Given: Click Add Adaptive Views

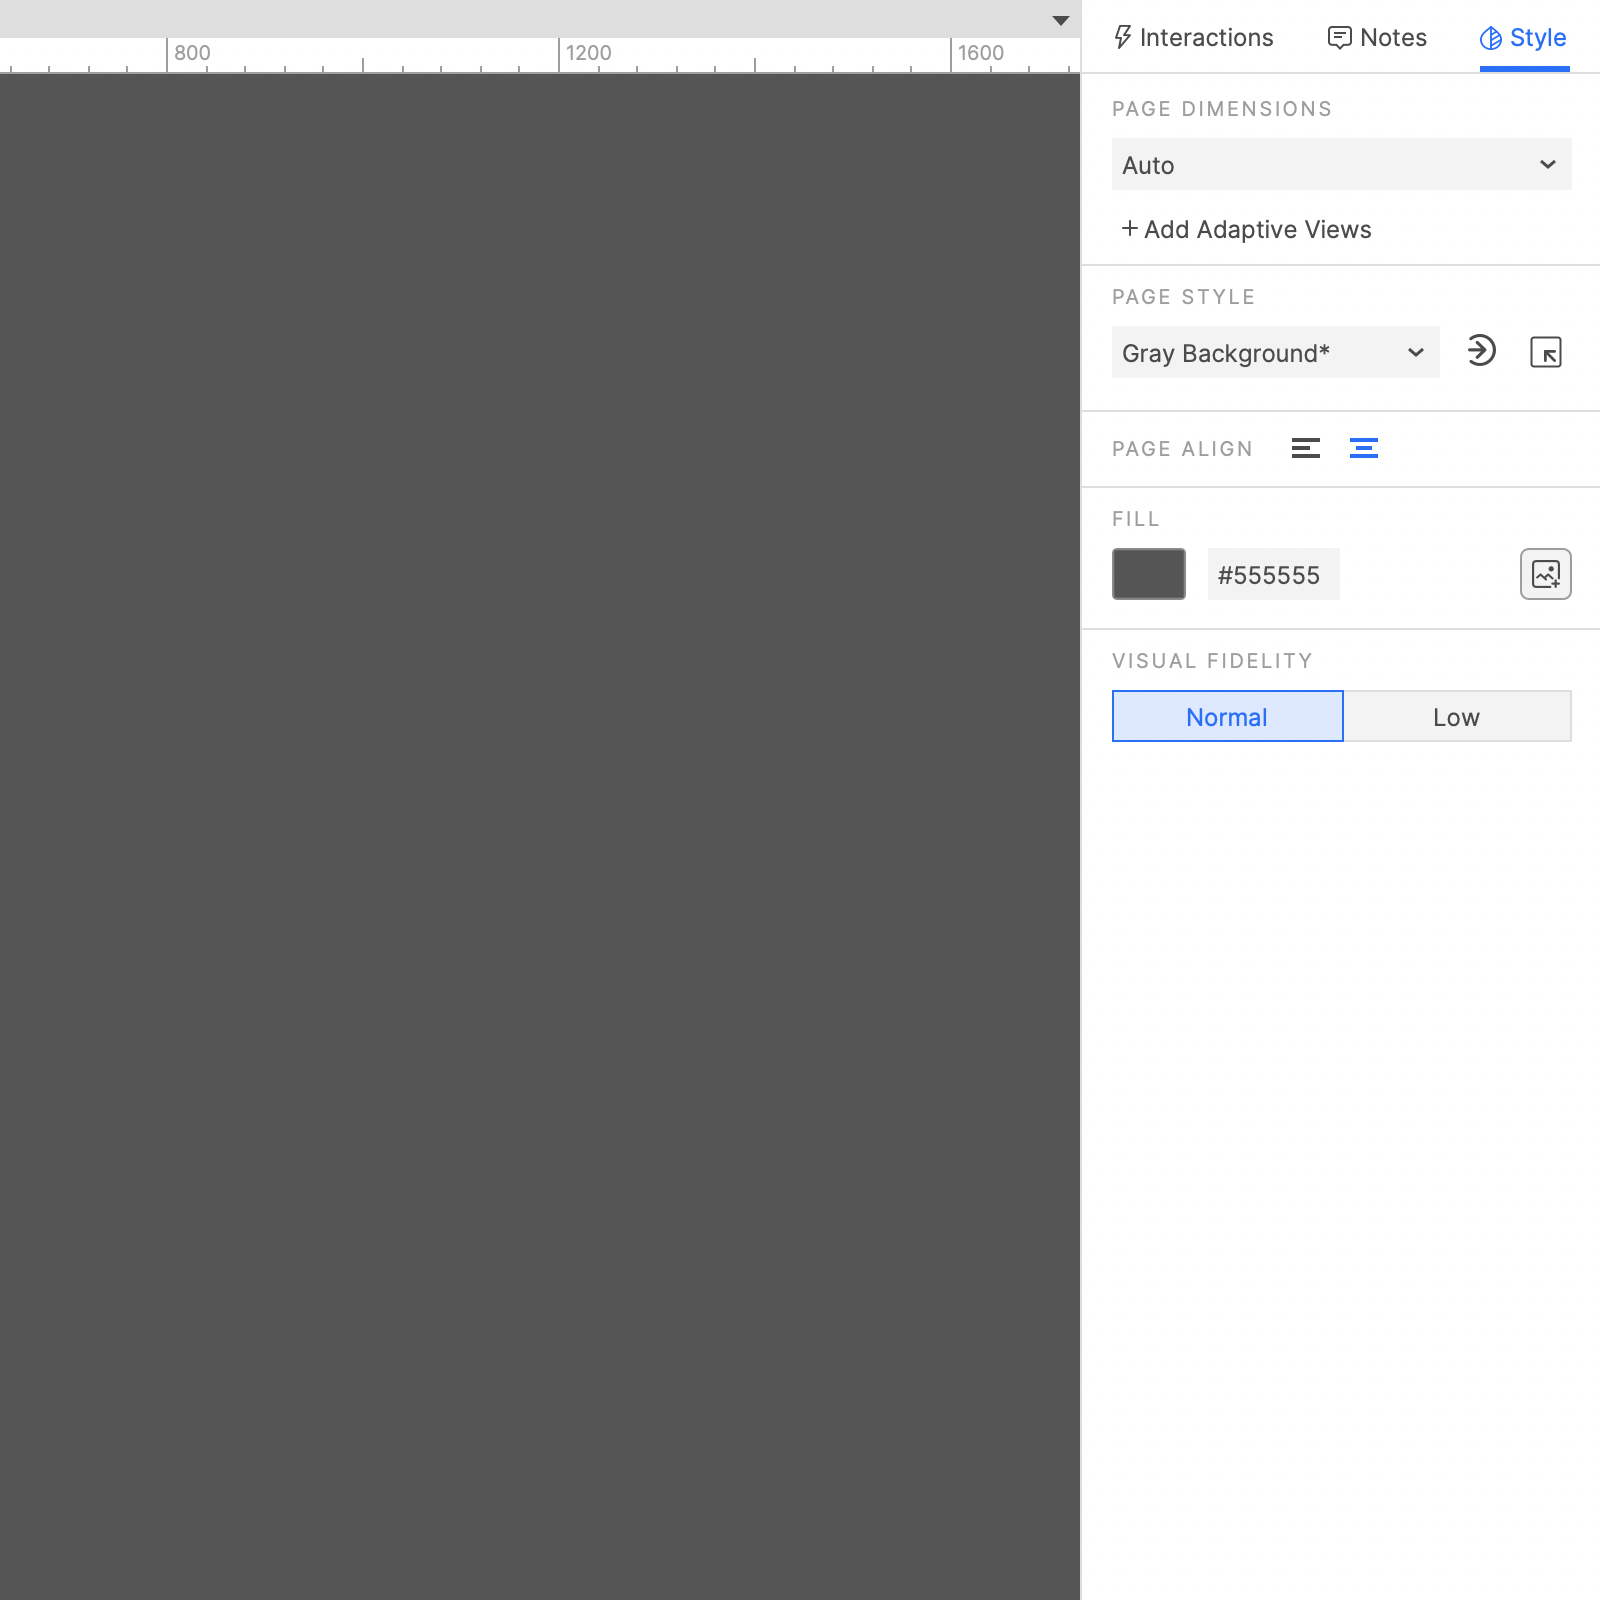Looking at the screenshot, I should point(1247,229).
